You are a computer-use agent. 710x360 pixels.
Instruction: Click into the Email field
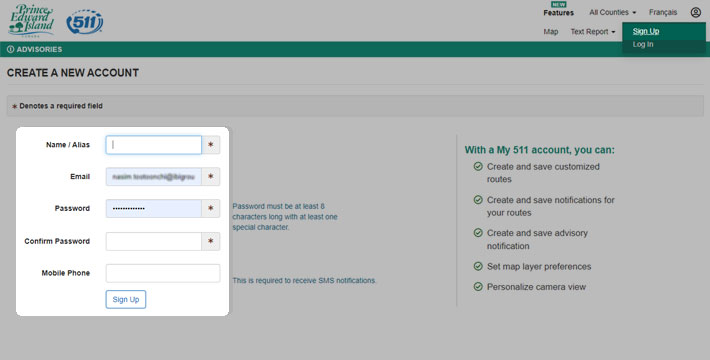click(154, 177)
